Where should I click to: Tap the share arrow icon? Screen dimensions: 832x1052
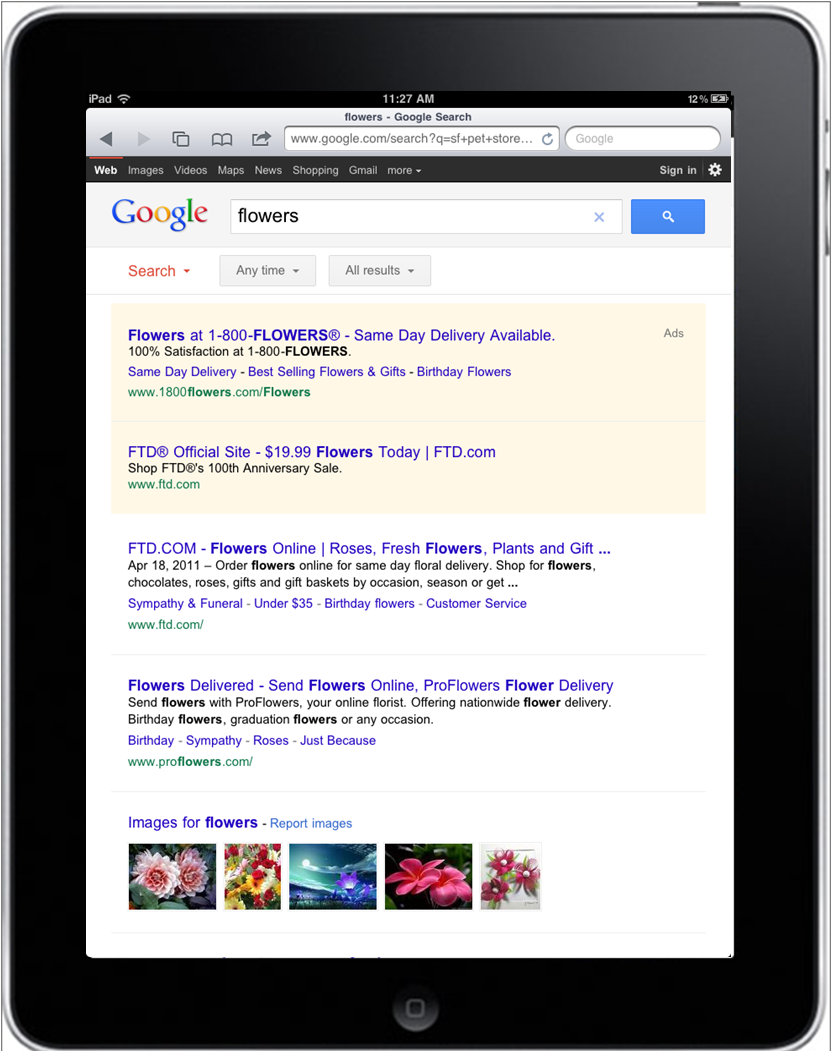coord(261,138)
